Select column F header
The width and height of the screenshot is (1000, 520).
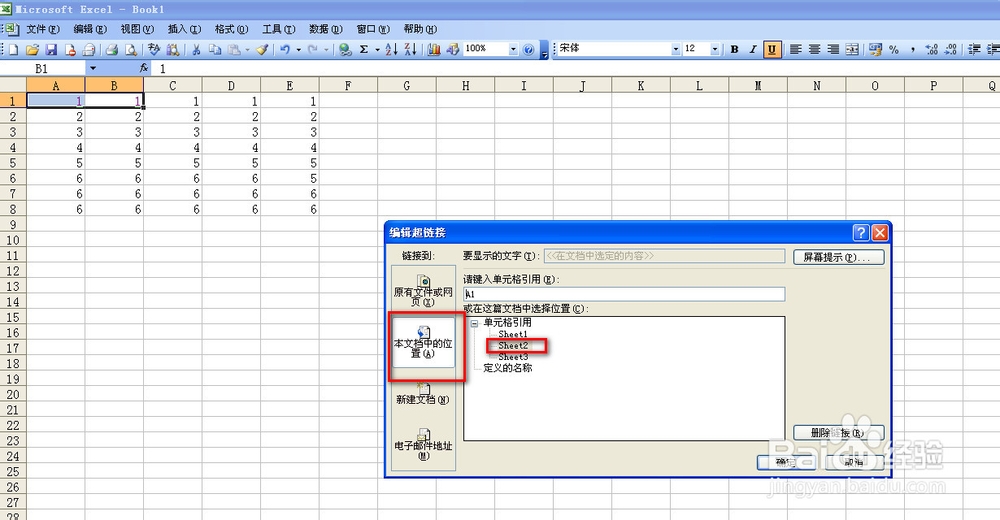tap(348, 85)
